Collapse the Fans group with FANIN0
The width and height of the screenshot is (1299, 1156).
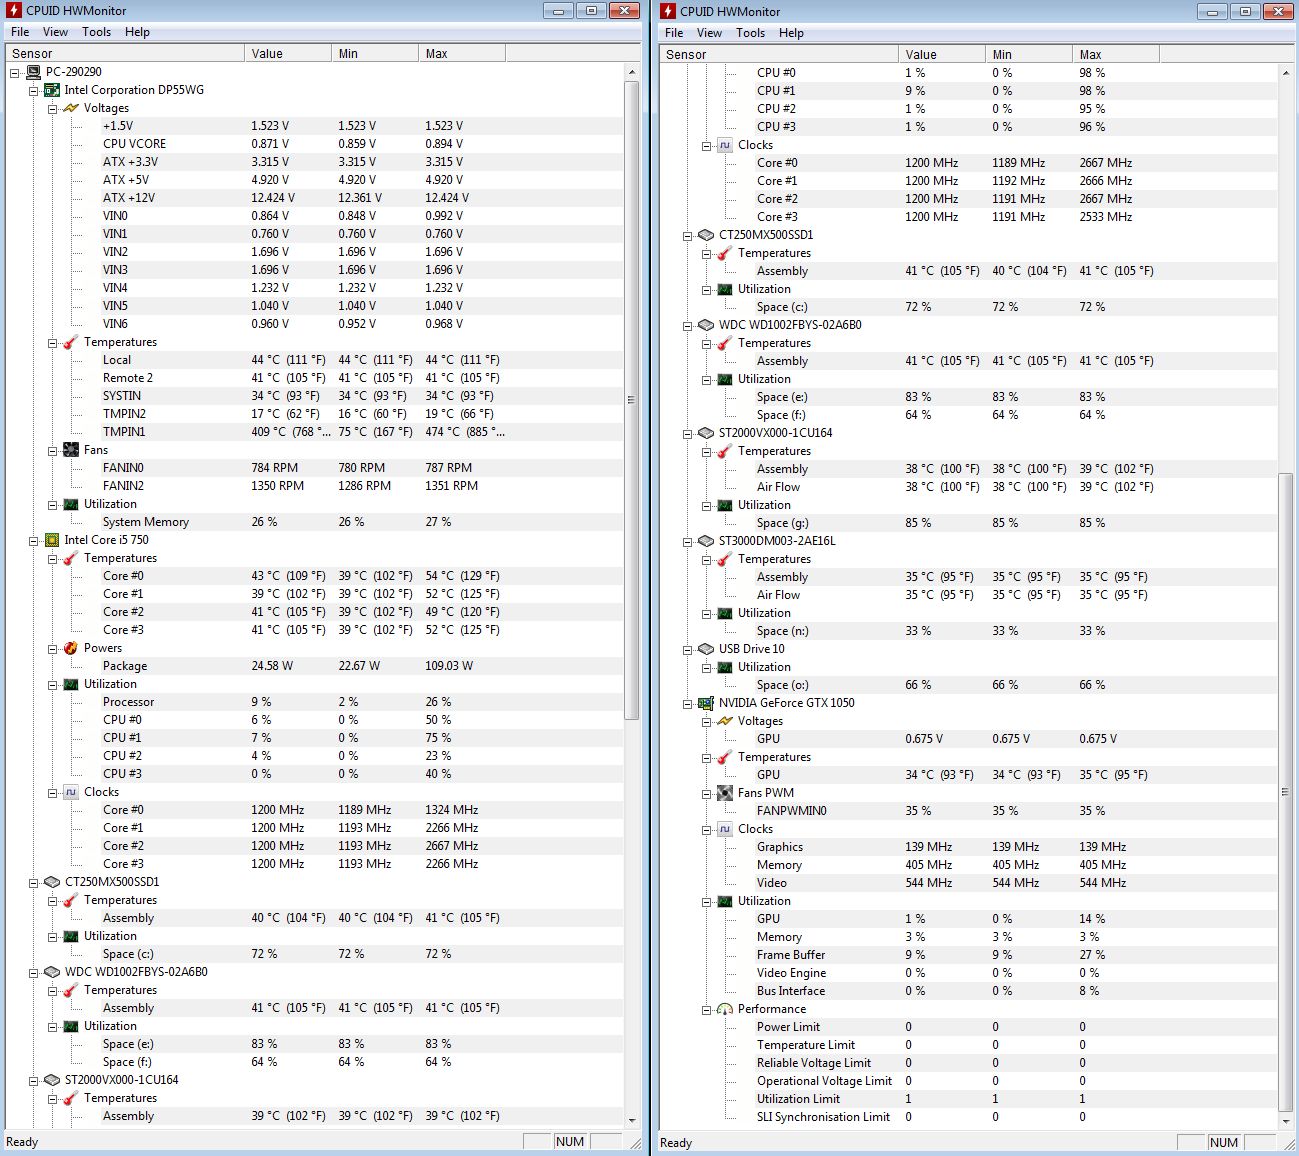[52, 450]
